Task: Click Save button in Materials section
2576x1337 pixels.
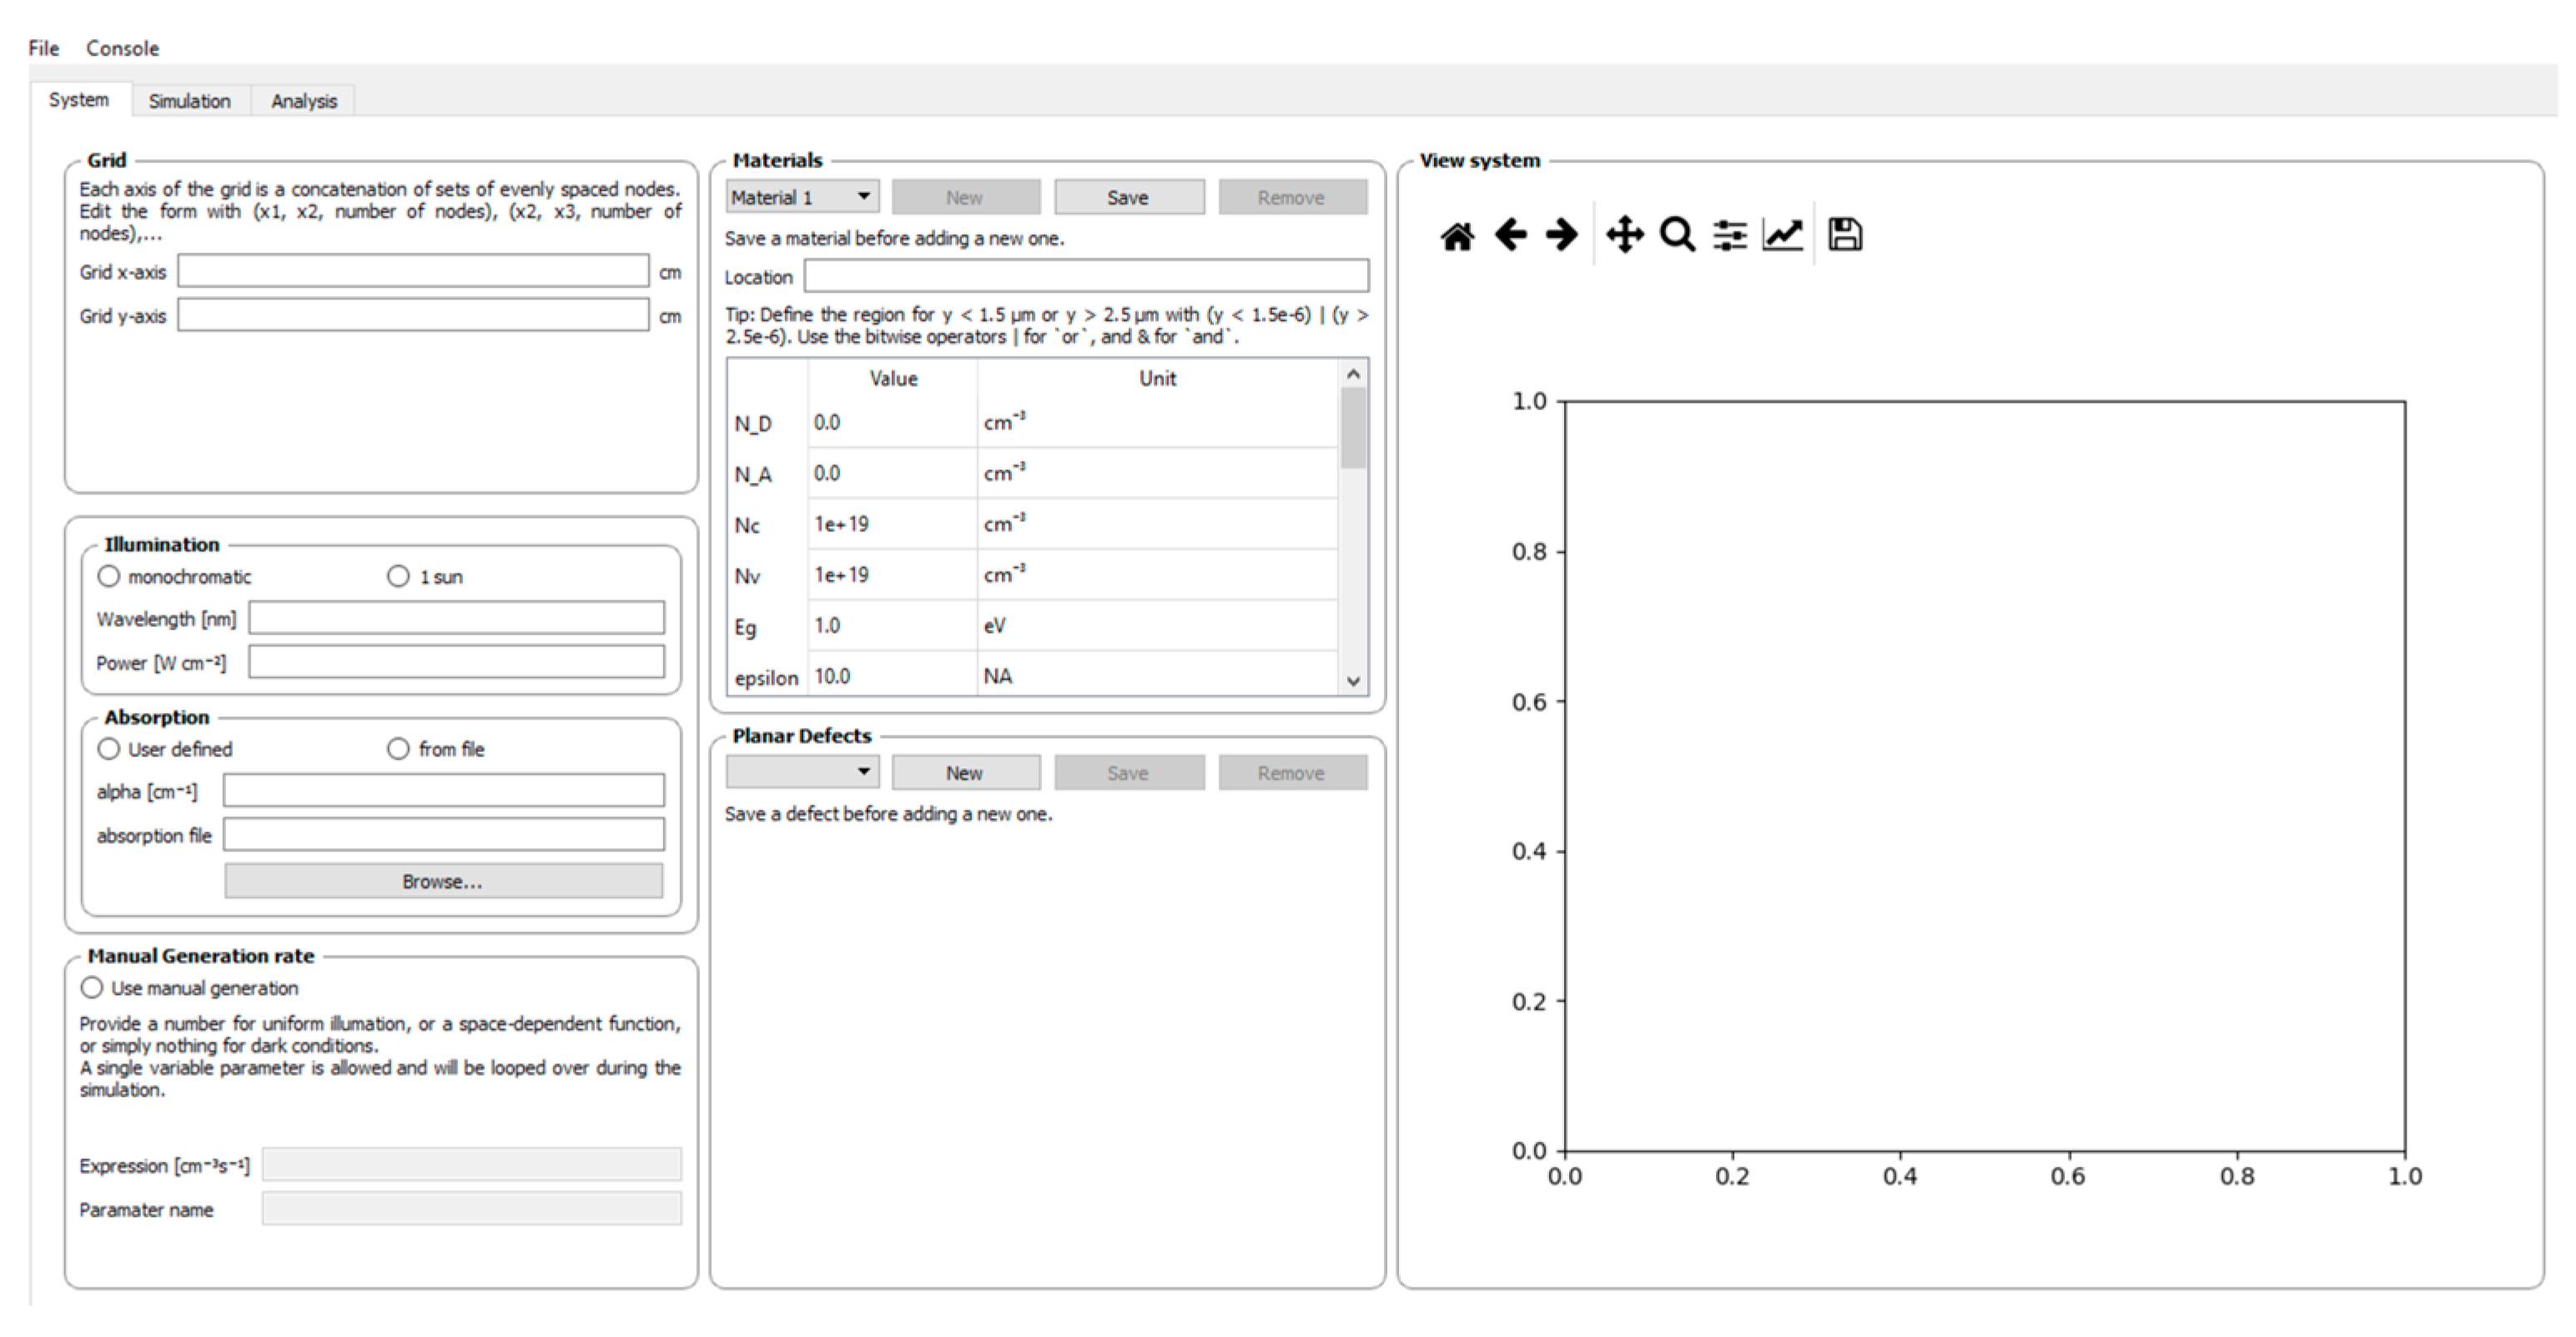Action: point(1128,197)
